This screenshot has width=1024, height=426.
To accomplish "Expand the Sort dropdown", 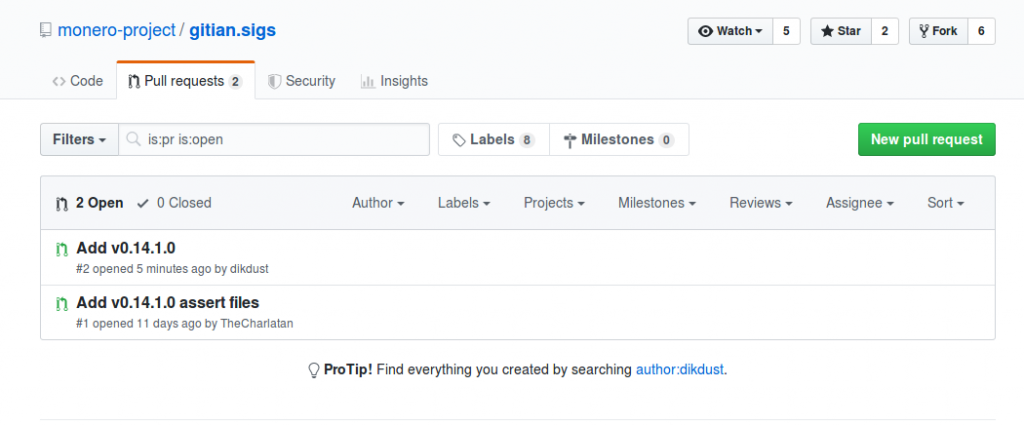I will click(946, 203).
